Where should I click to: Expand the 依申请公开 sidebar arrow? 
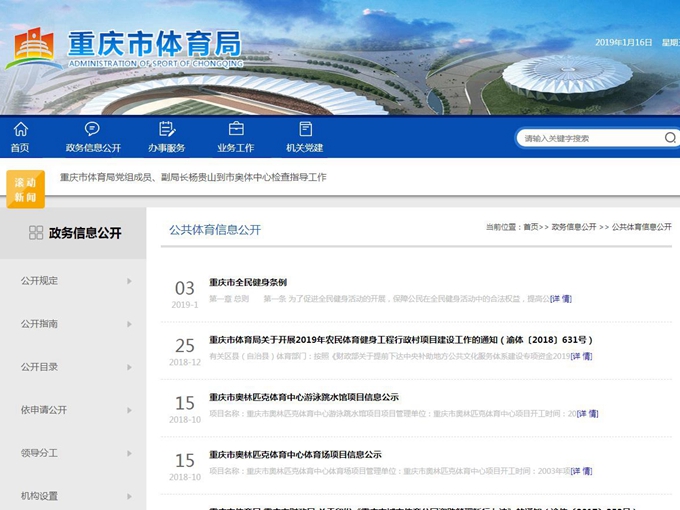click(x=129, y=410)
